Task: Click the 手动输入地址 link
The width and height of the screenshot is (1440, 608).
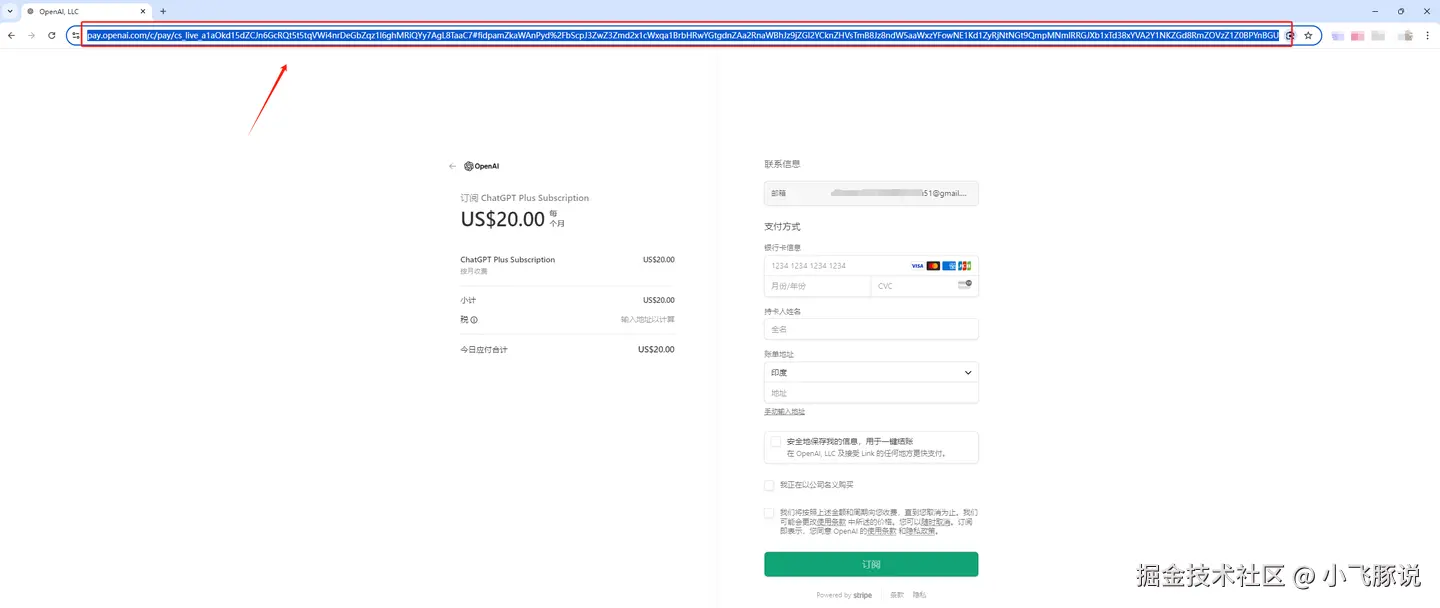Action: 785,411
